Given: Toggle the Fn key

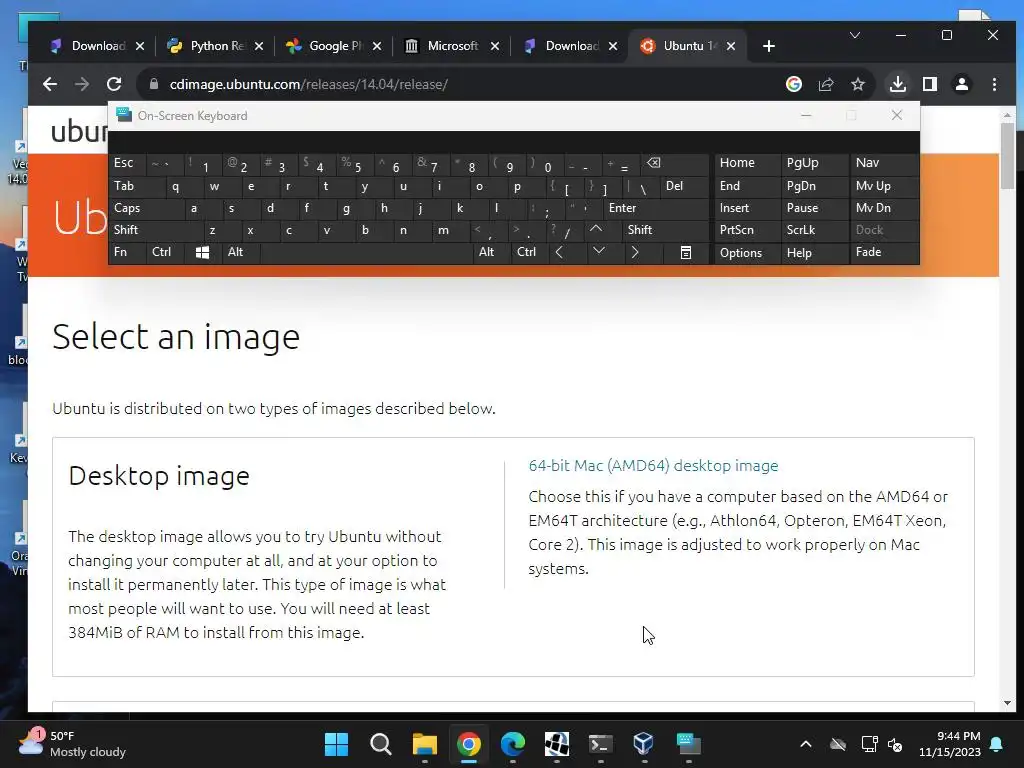Looking at the screenshot, I should [x=127, y=252].
